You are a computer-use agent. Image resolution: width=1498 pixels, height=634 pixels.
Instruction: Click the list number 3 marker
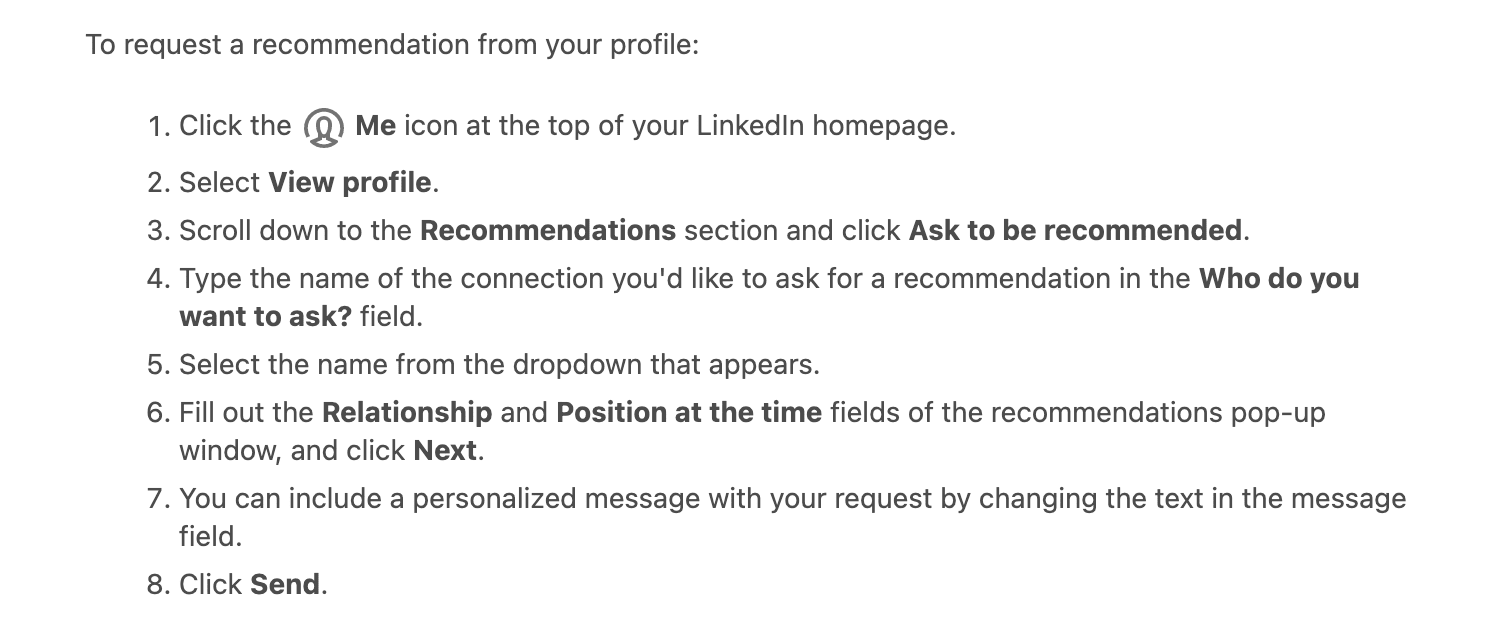159,230
